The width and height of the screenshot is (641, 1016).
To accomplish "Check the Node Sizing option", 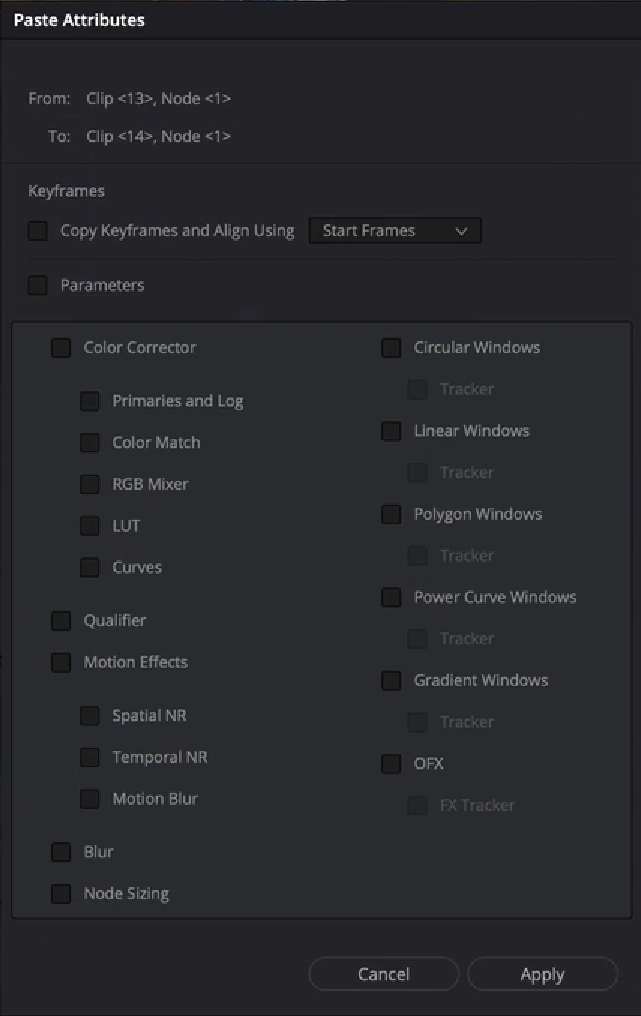I will click(61, 894).
